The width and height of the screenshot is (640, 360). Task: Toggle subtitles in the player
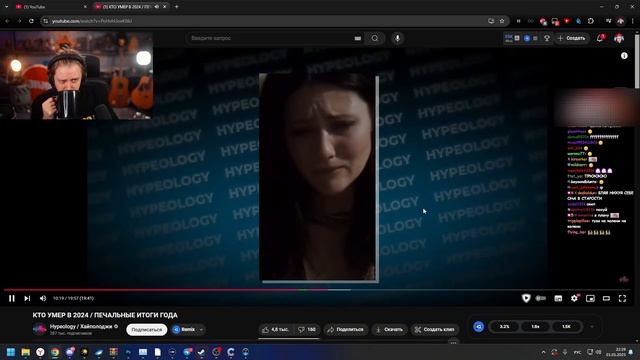[558, 298]
